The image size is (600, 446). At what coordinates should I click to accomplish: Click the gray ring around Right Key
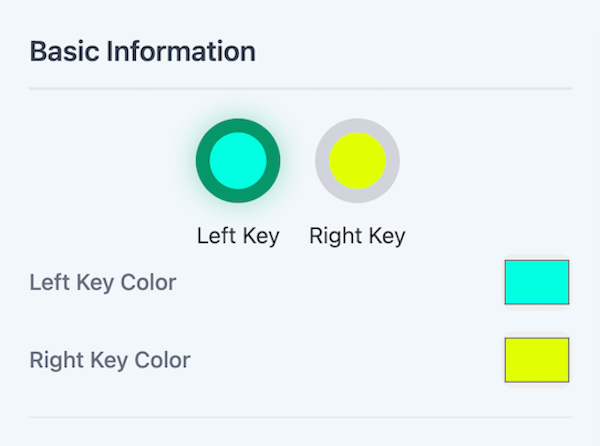click(358, 124)
